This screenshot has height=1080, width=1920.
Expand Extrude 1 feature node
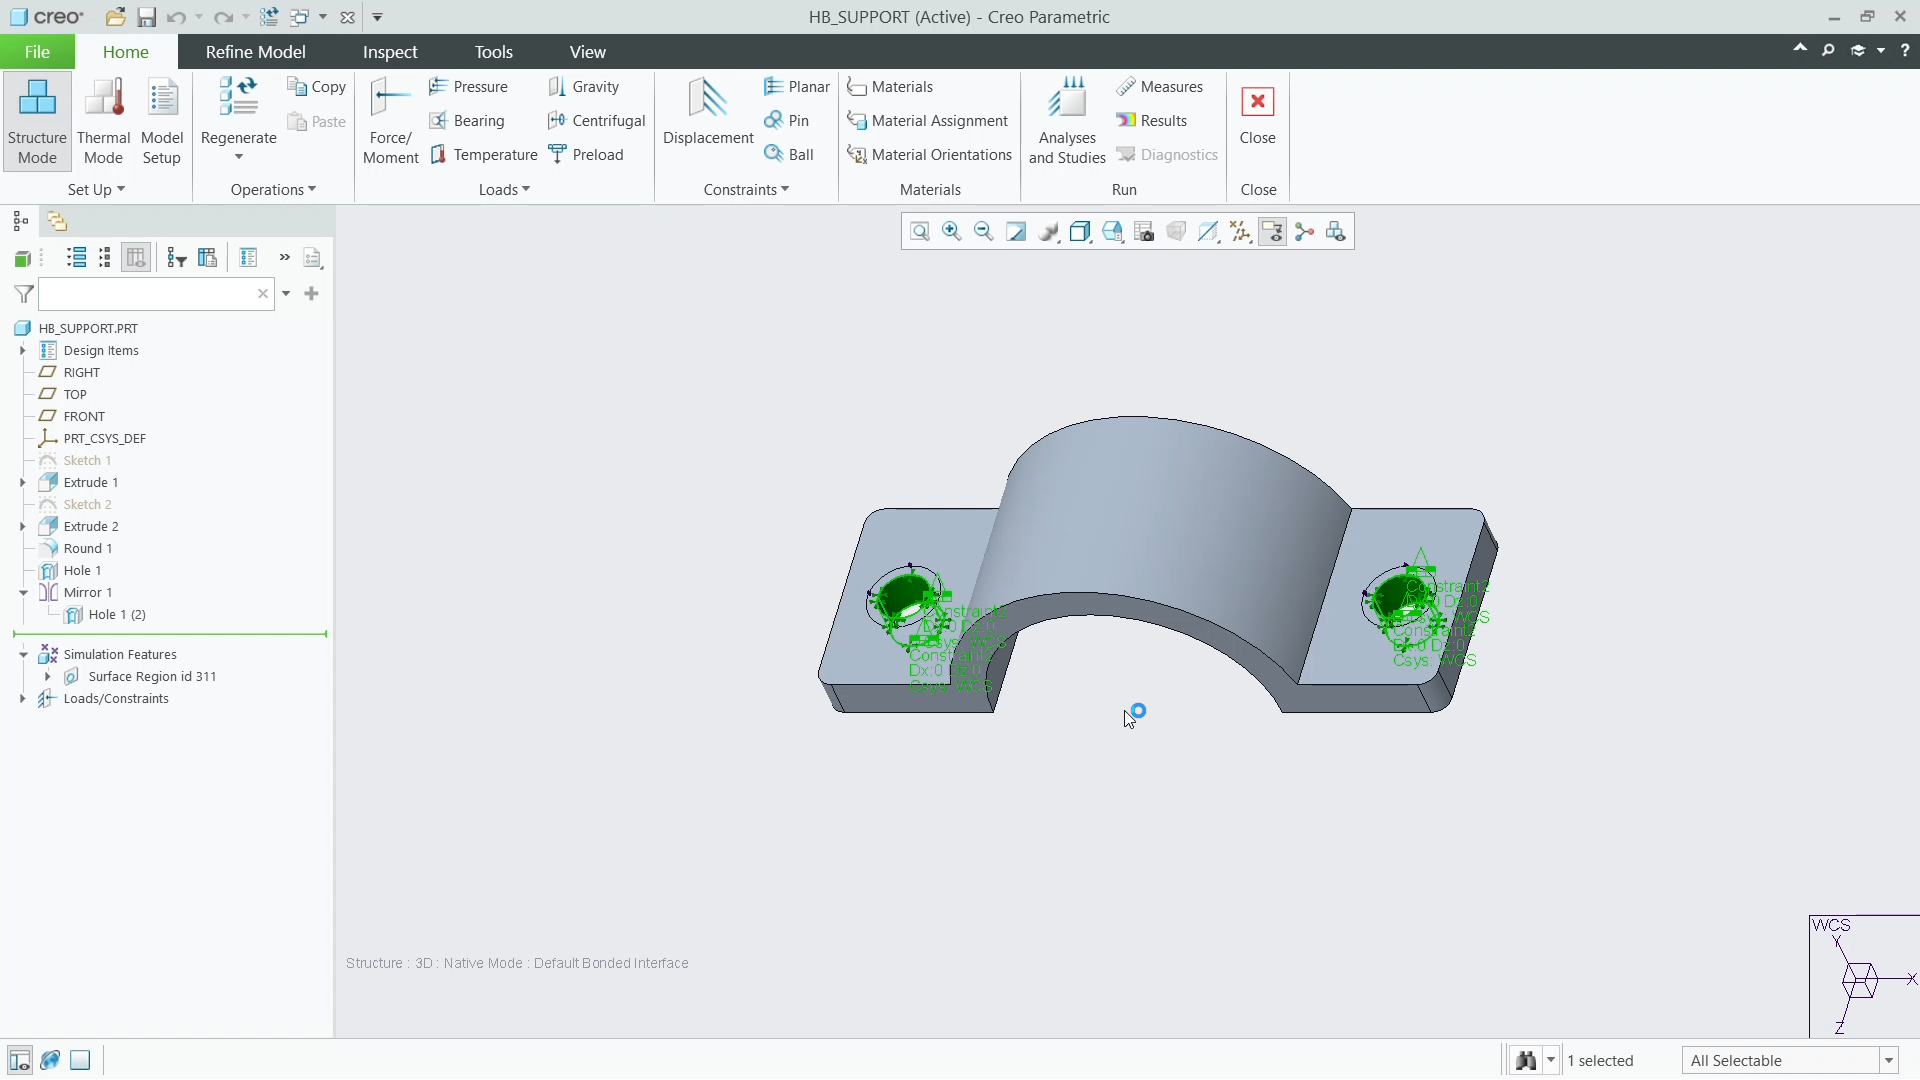tap(23, 483)
